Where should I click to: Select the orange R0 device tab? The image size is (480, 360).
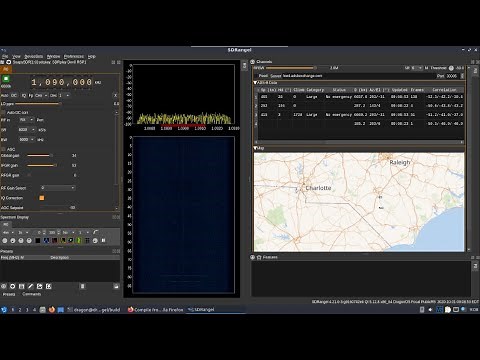point(6,69)
